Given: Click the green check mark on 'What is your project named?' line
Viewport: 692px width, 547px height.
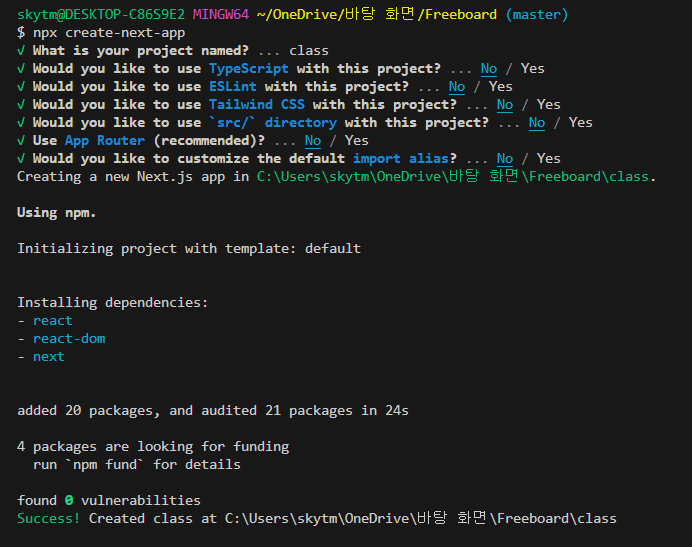Looking at the screenshot, I should pyautogui.click(x=21, y=51).
